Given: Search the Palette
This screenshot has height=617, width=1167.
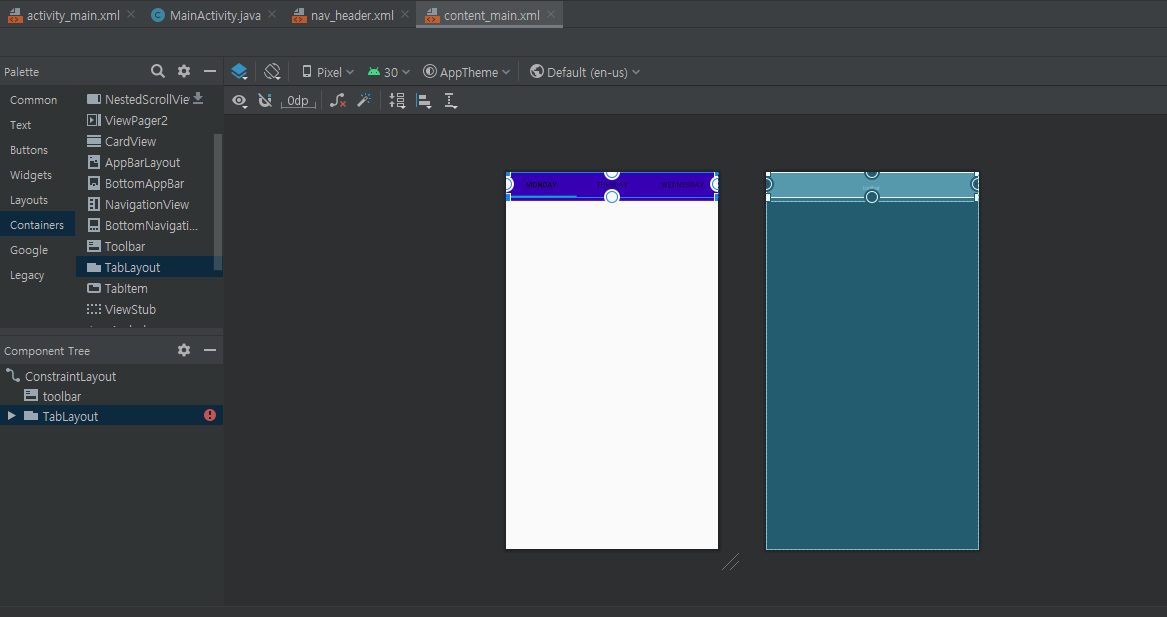Looking at the screenshot, I should pos(158,71).
